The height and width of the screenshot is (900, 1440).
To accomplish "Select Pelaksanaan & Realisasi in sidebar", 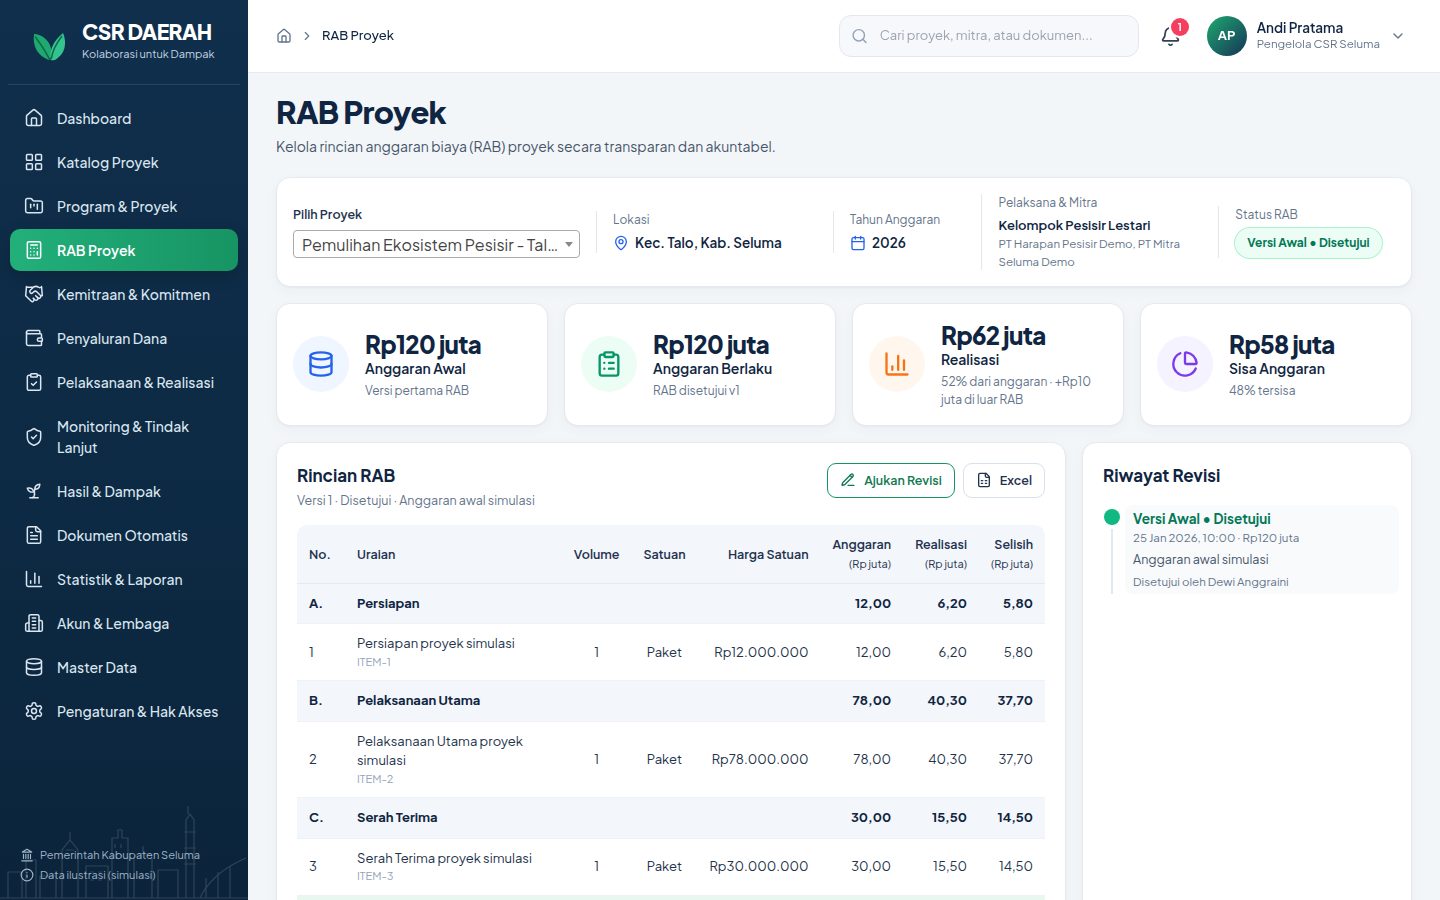I will click(124, 382).
